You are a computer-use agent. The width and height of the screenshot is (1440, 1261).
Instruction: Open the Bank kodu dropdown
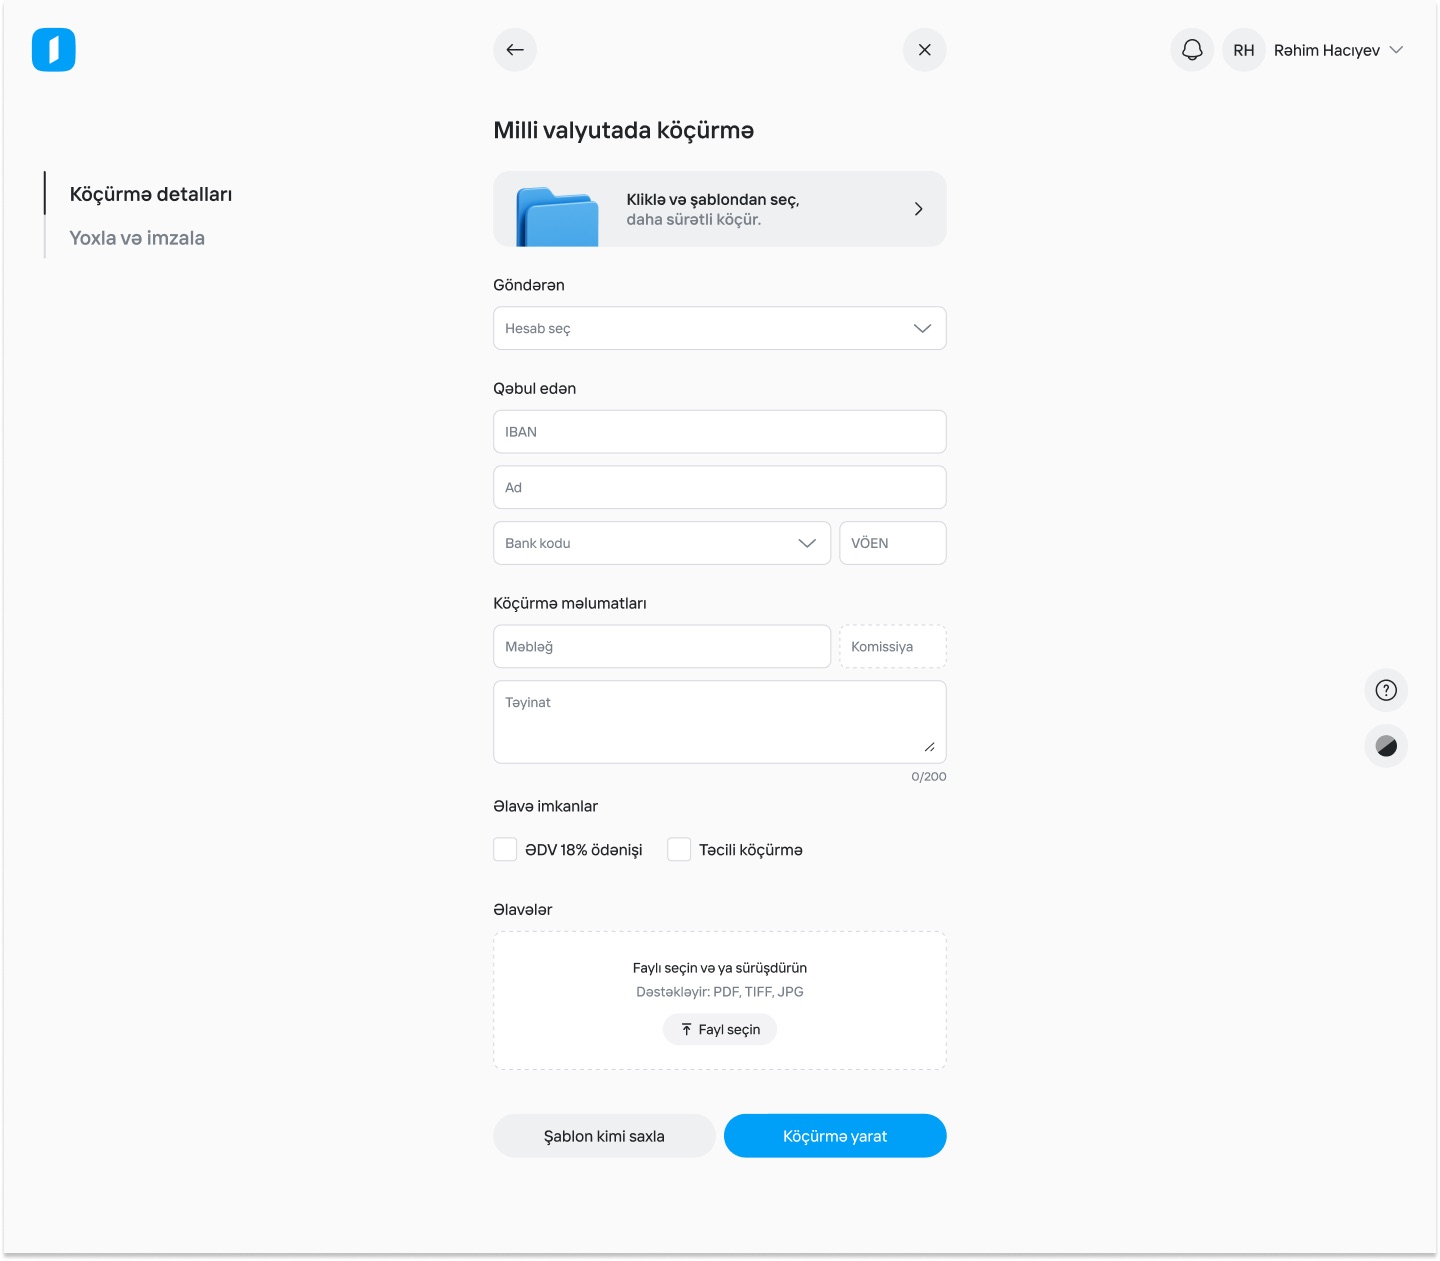[662, 543]
